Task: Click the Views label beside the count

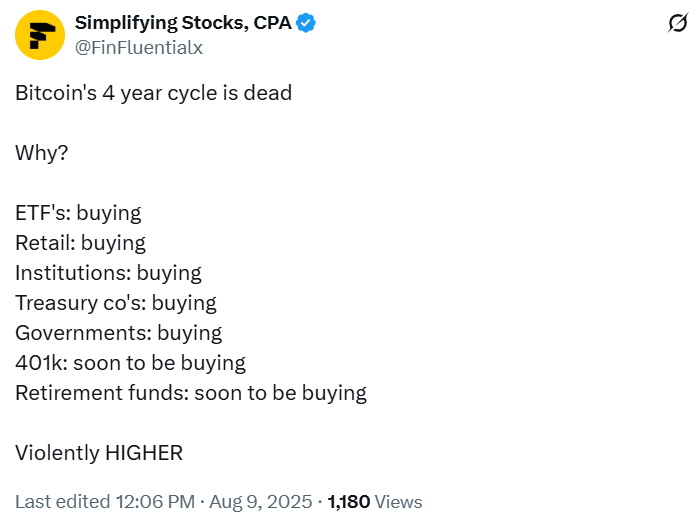Action: coord(398,501)
